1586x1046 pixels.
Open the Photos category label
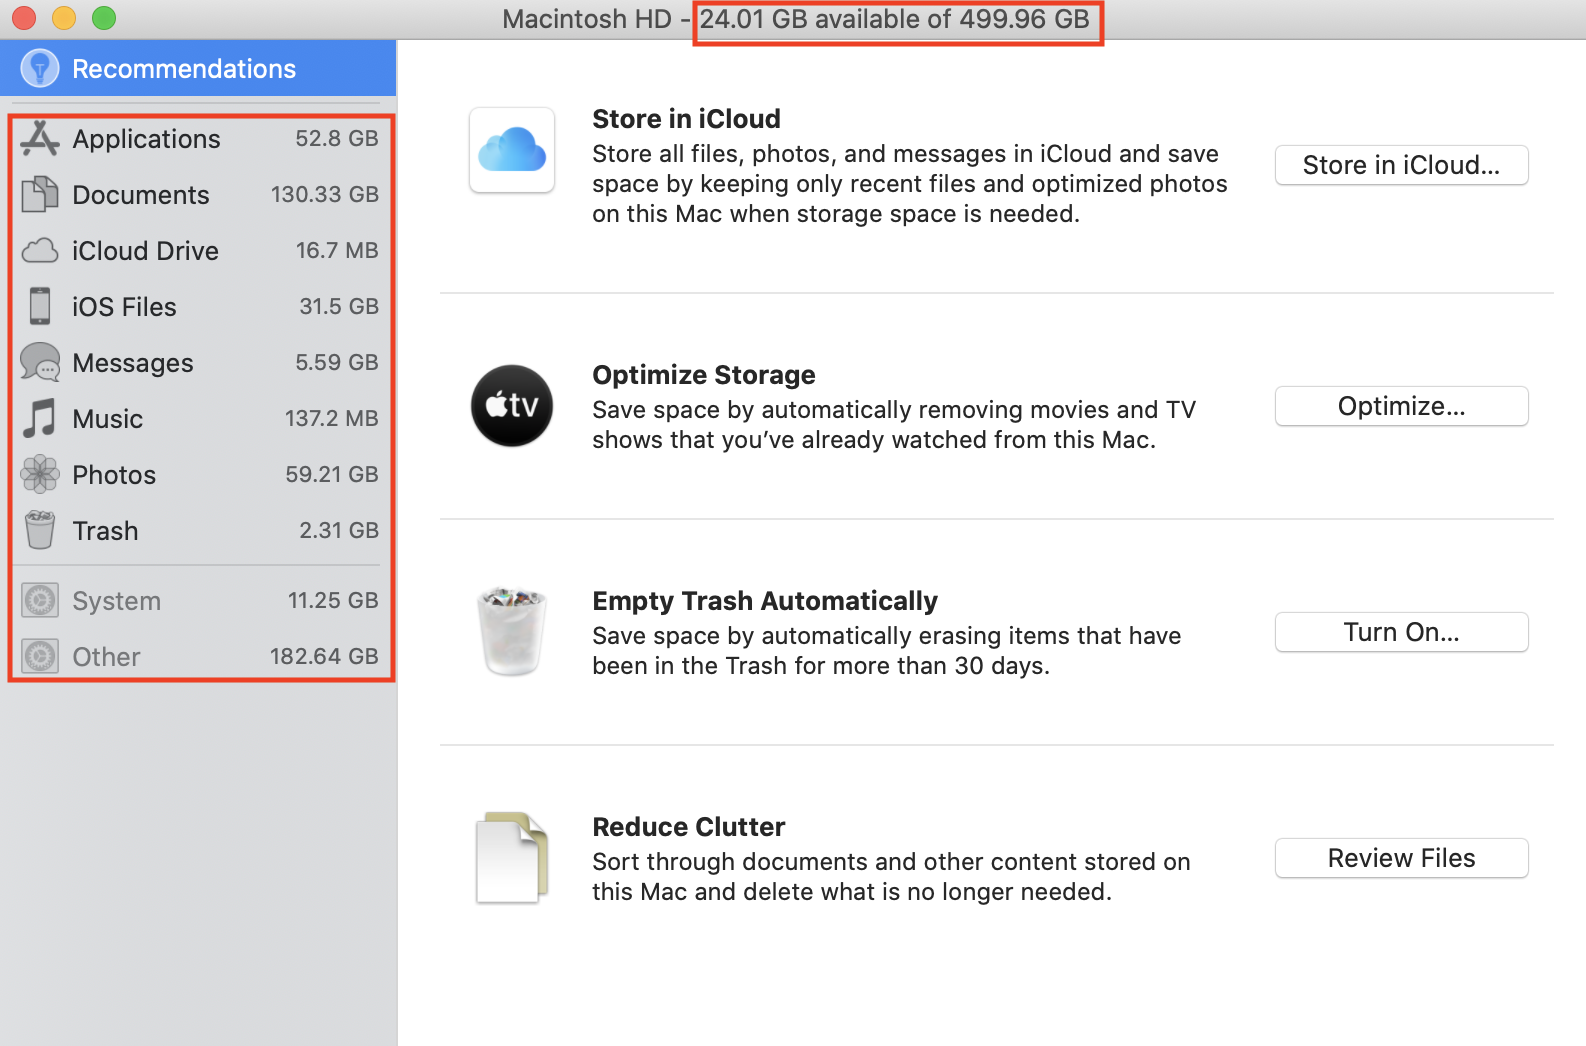point(114,475)
